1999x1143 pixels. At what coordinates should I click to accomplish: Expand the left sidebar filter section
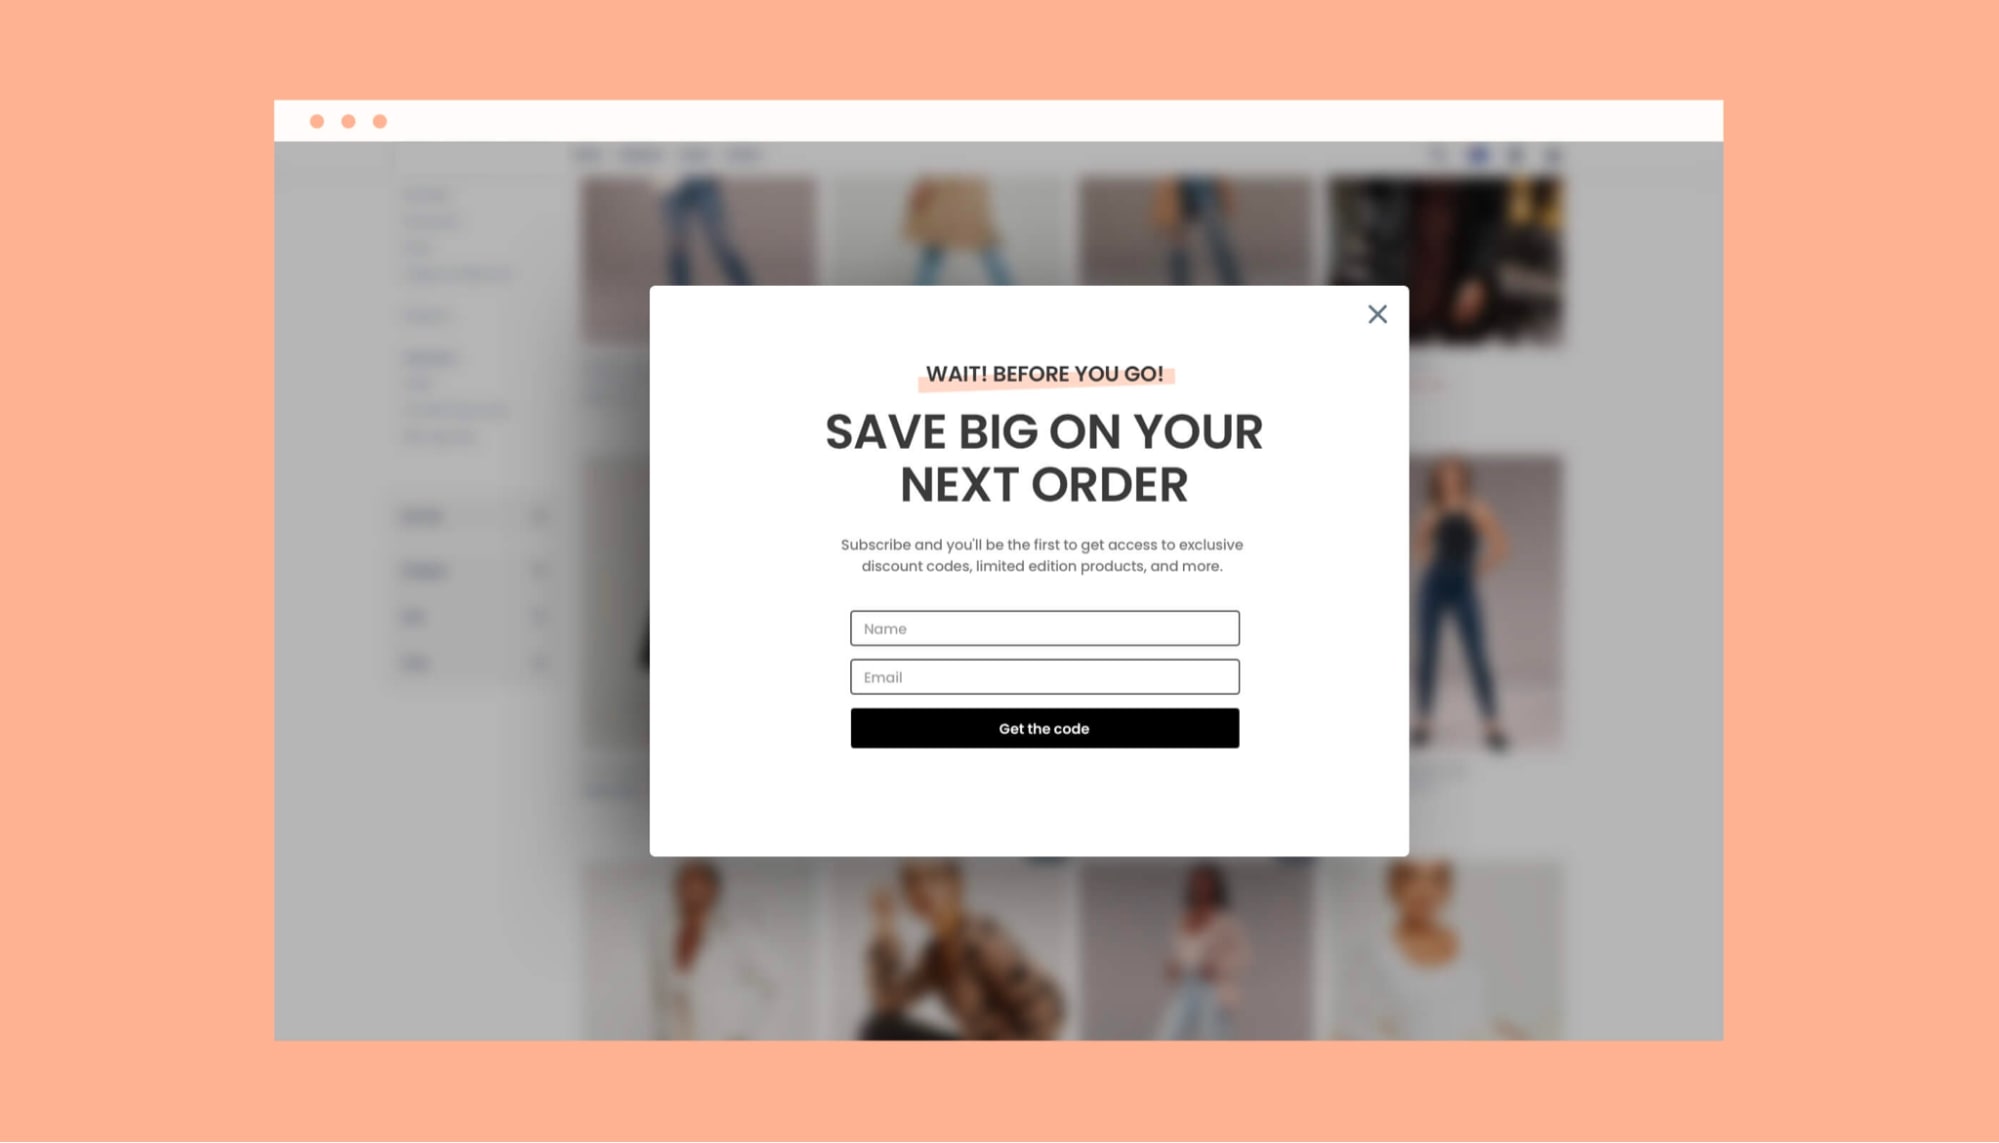(x=542, y=515)
